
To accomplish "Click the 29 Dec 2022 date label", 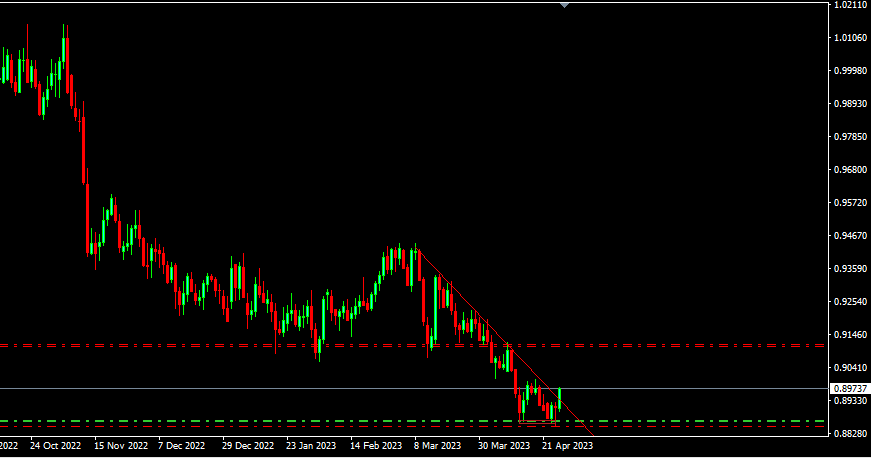I will pos(248,446).
